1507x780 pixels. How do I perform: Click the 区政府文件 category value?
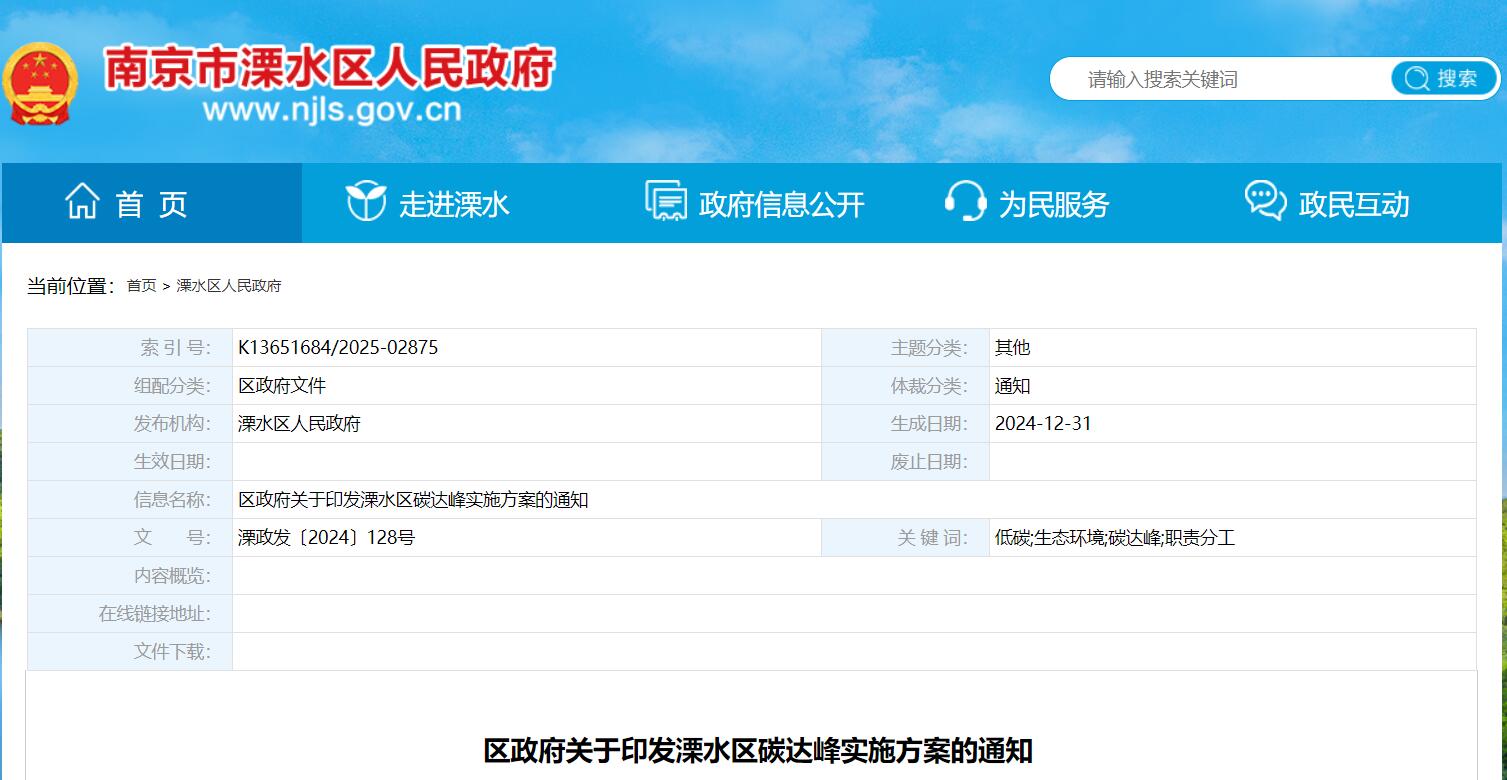pyautogui.click(x=282, y=386)
